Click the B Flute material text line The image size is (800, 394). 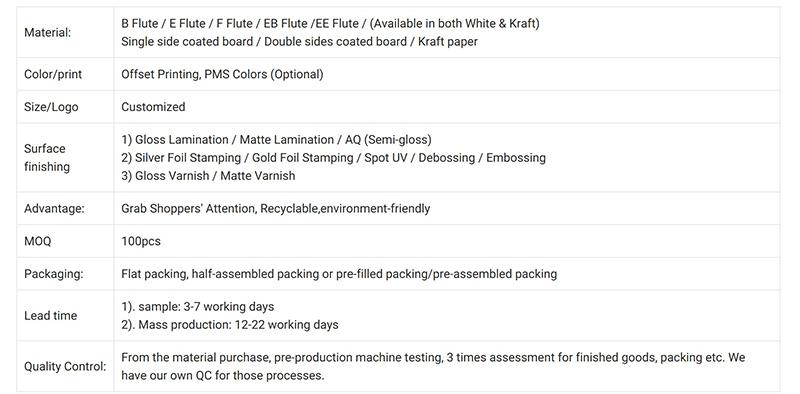tap(330, 23)
